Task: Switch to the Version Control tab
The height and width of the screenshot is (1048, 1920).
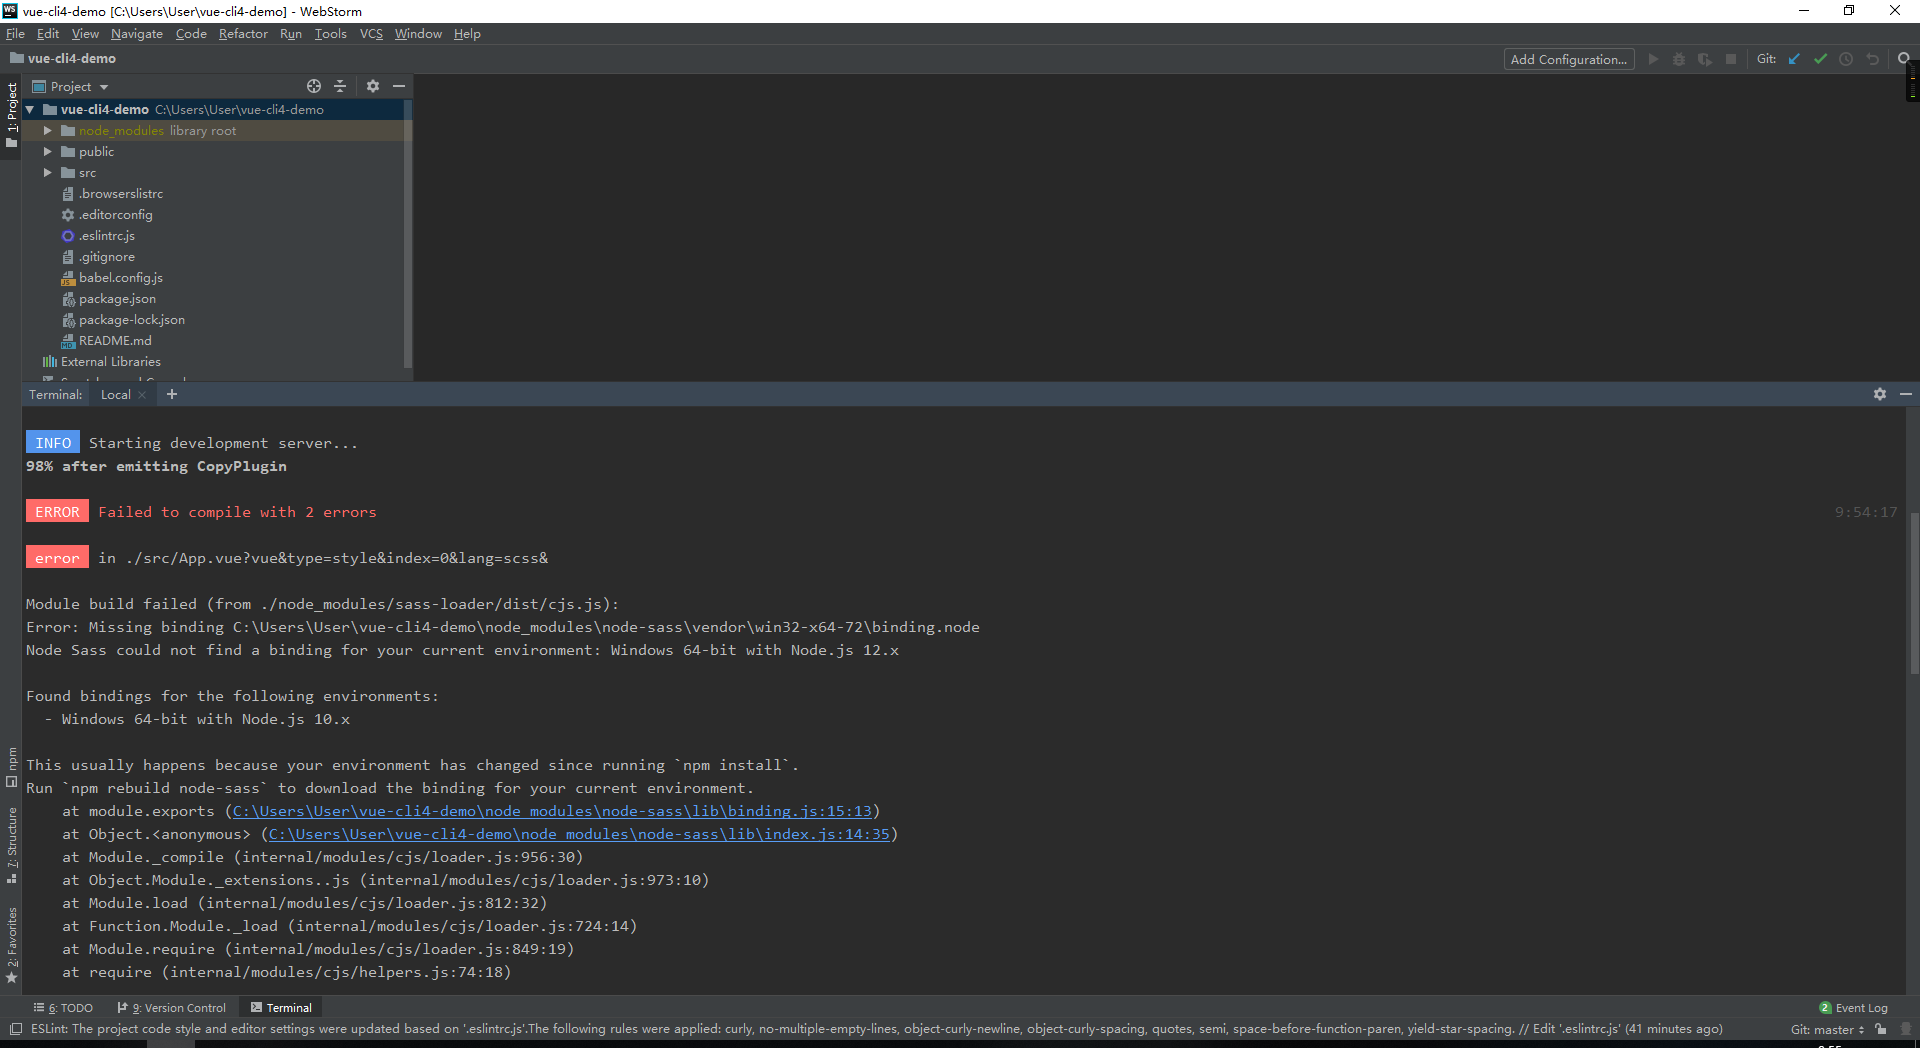Action: pos(172,1008)
